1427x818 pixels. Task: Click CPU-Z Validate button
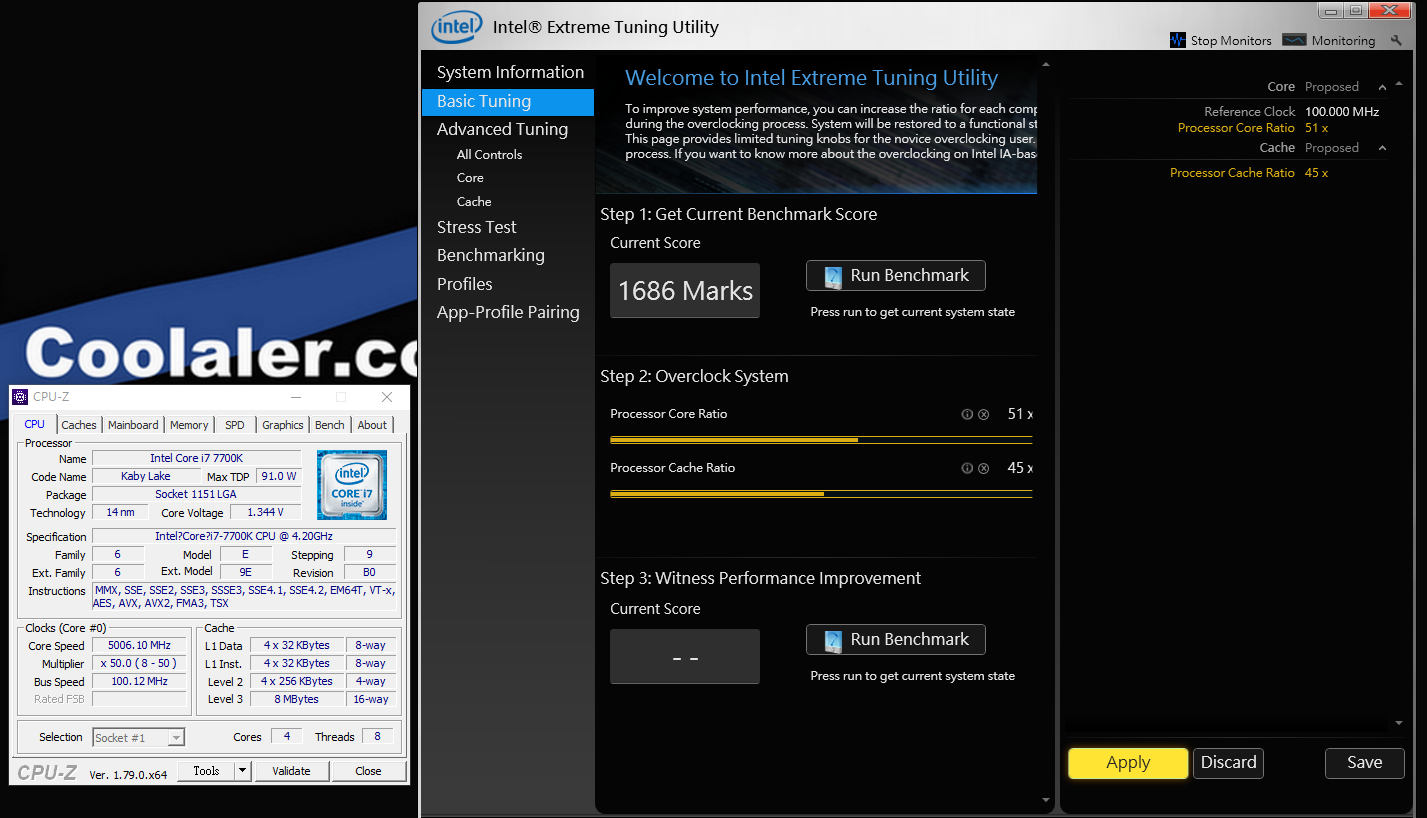coord(291,771)
